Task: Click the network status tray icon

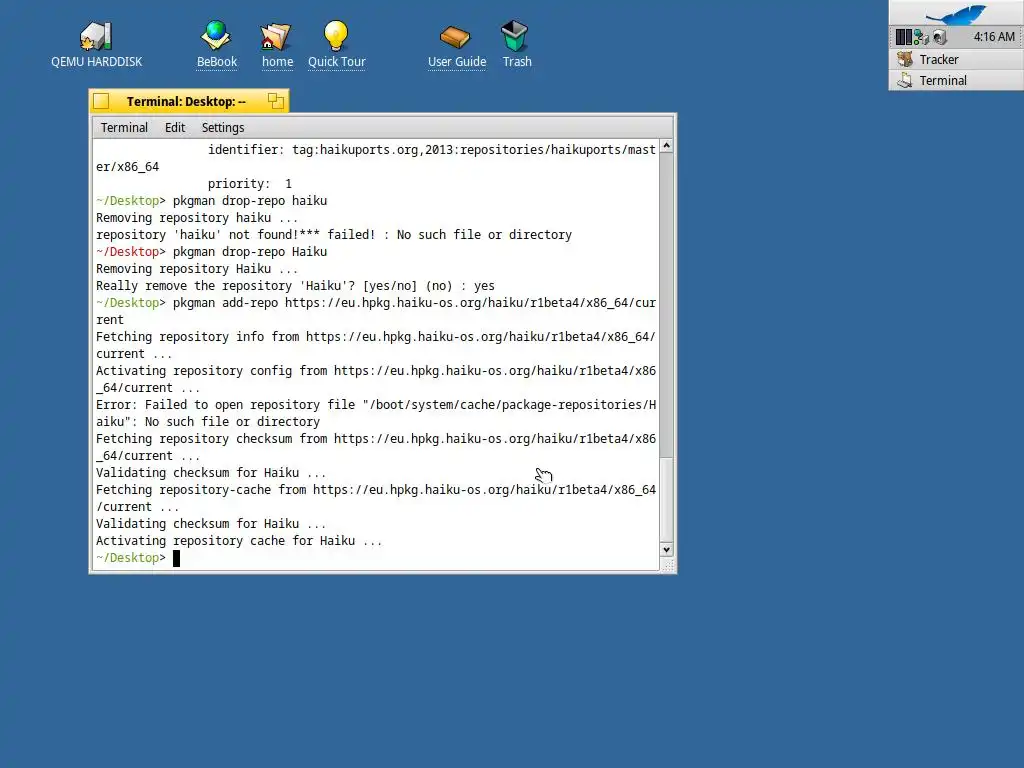Action: click(x=921, y=37)
